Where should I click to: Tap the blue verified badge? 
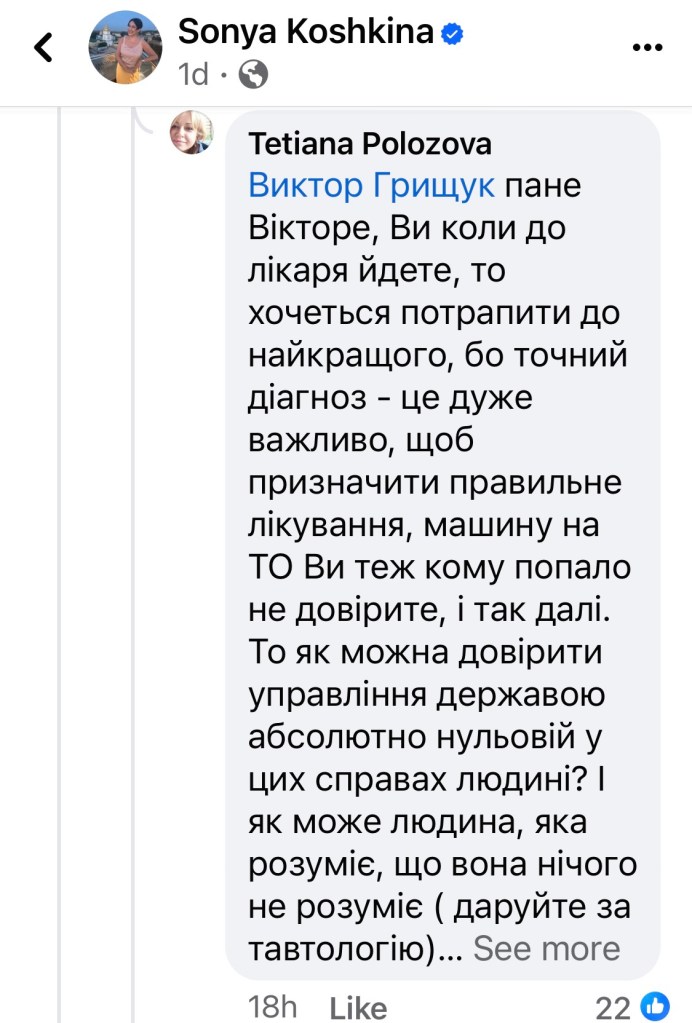click(453, 33)
